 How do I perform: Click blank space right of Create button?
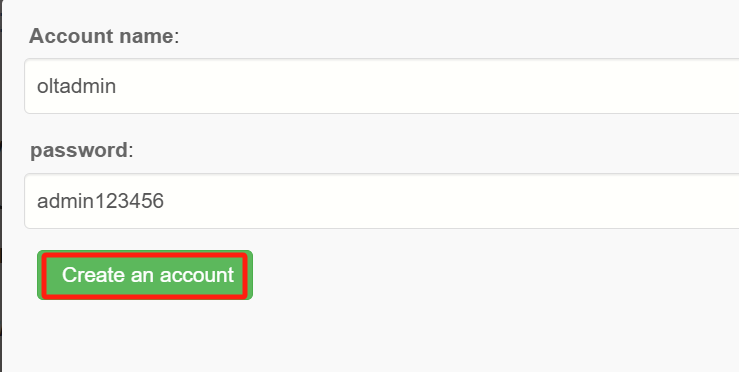pyautogui.click(x=471, y=275)
